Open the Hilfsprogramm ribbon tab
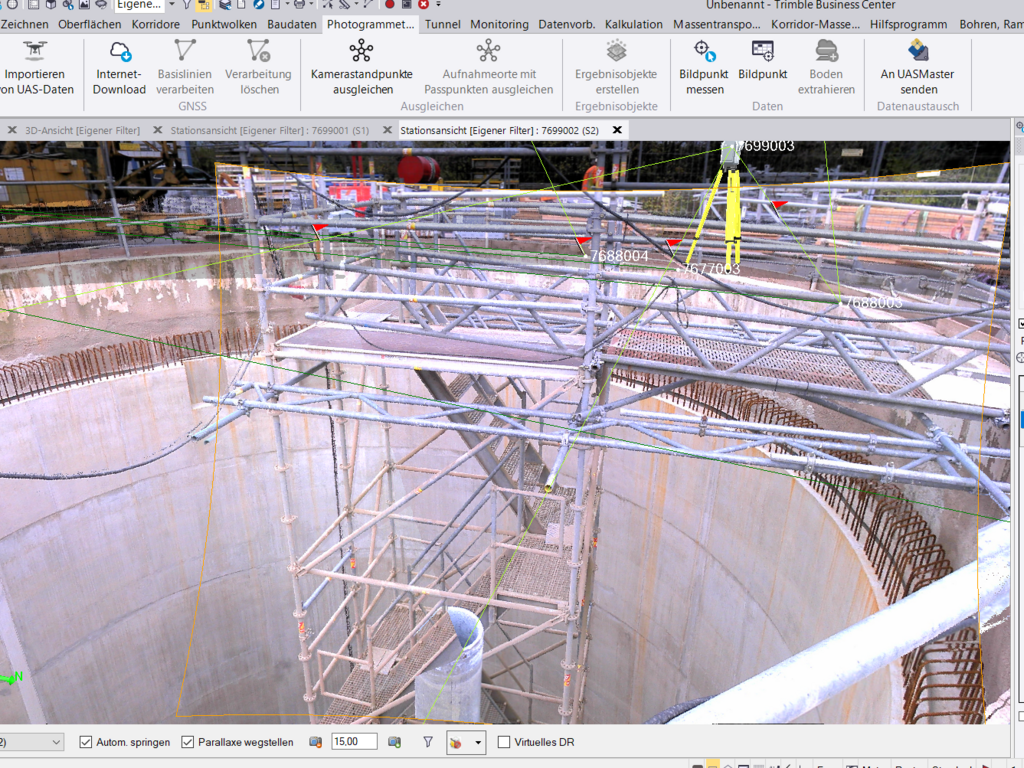1024x768 pixels. click(x=908, y=24)
